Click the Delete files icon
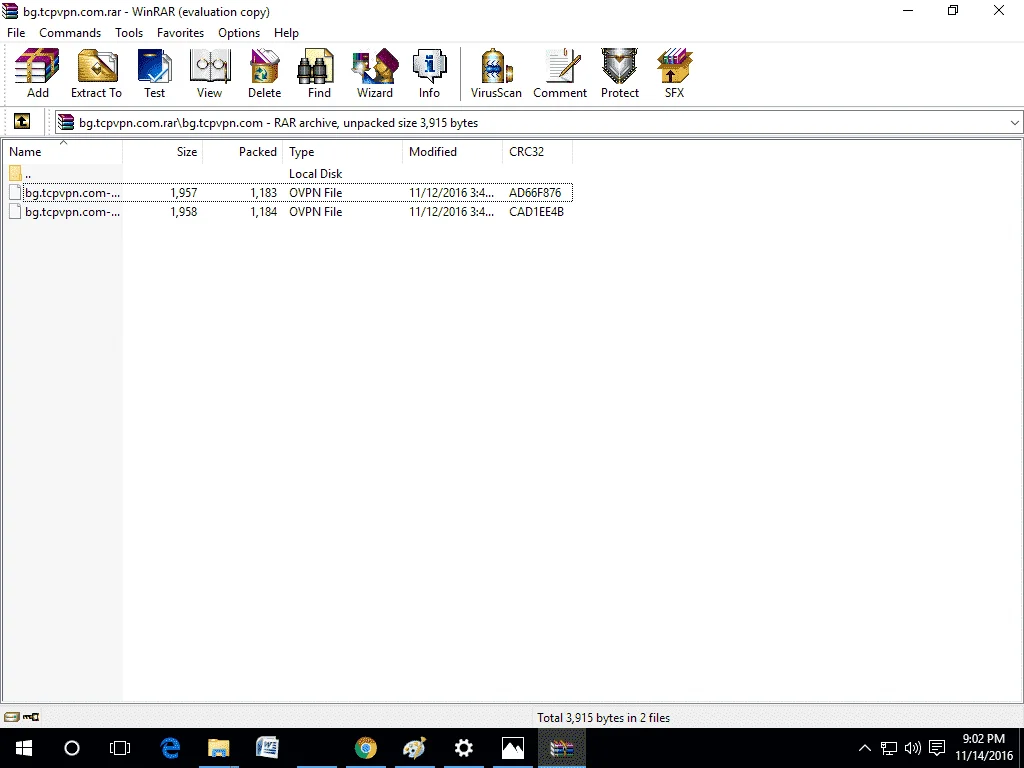 [264, 73]
